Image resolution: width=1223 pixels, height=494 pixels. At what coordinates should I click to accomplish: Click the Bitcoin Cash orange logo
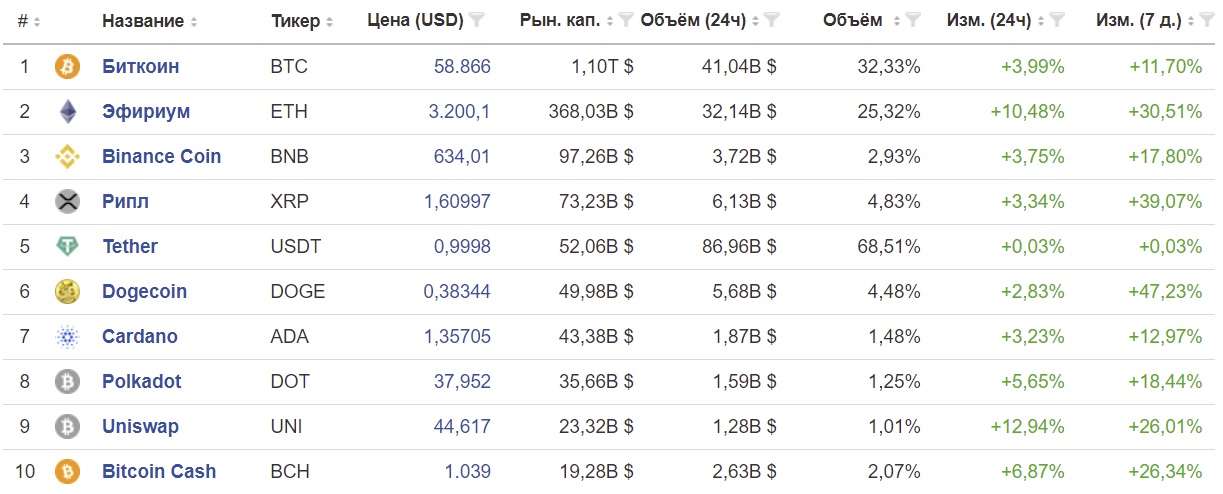67,471
